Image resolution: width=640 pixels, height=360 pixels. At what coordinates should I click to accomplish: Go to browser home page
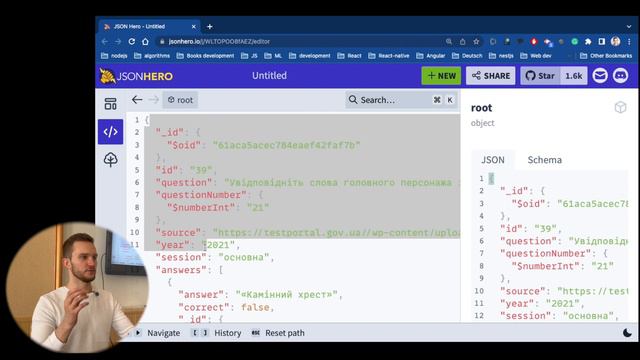pyautogui.click(x=145, y=42)
